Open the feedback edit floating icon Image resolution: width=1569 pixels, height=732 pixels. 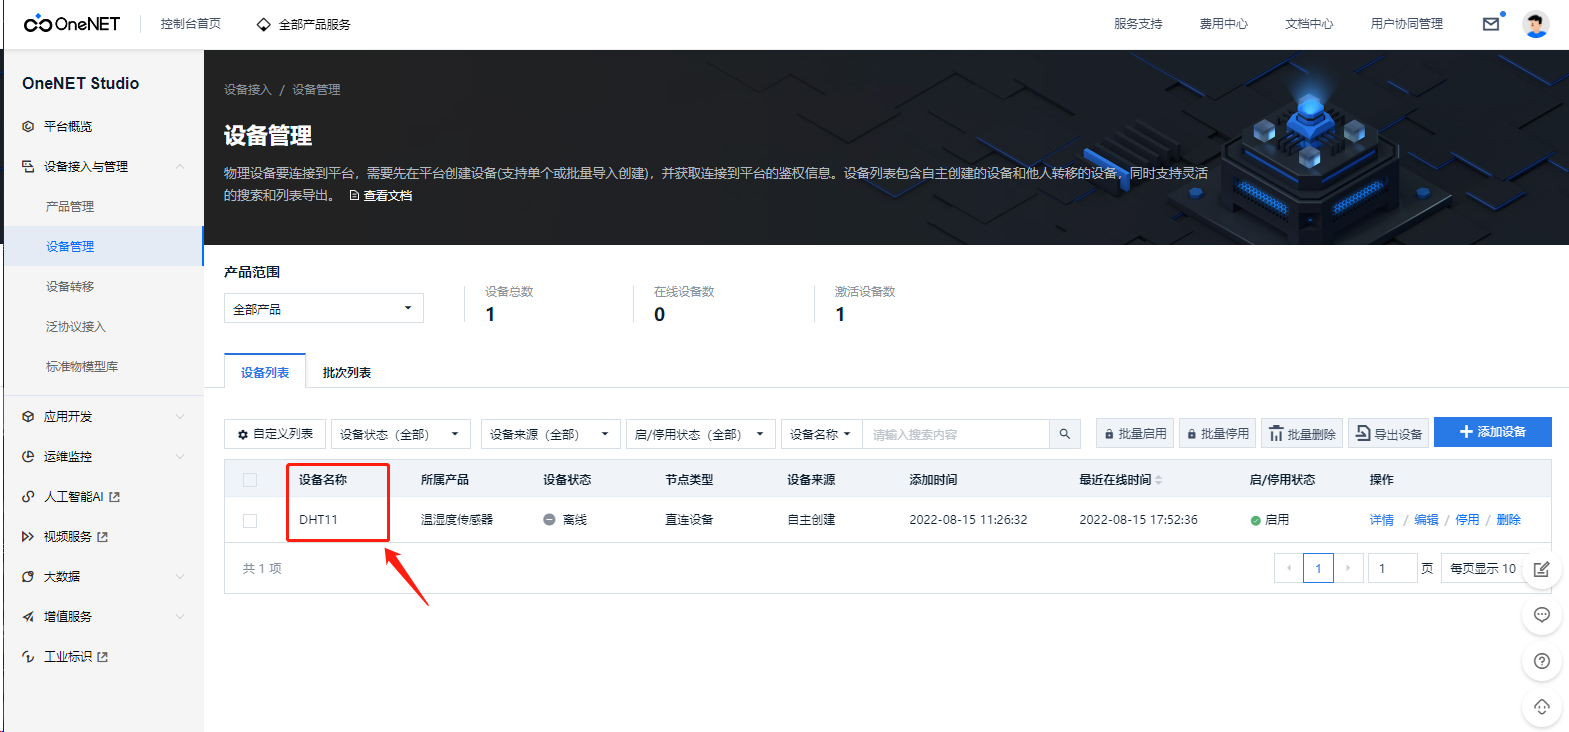tap(1541, 569)
